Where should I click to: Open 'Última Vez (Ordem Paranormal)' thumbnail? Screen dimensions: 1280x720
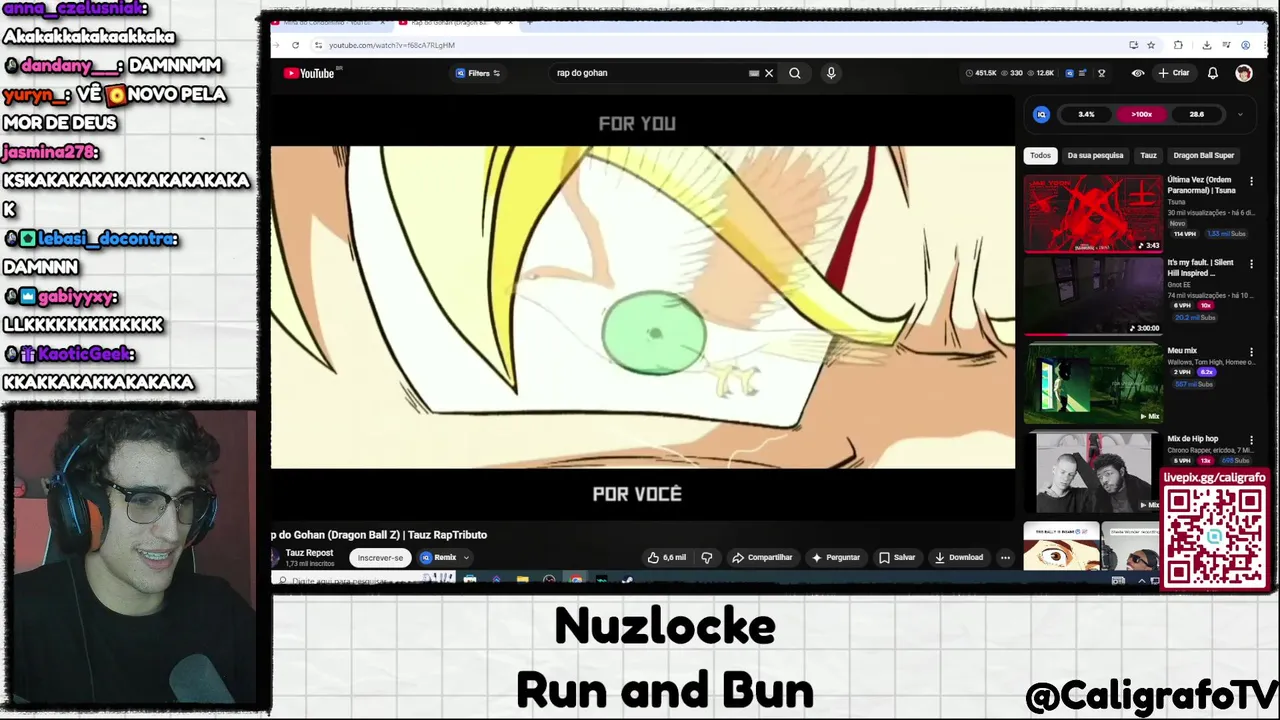[1093, 213]
